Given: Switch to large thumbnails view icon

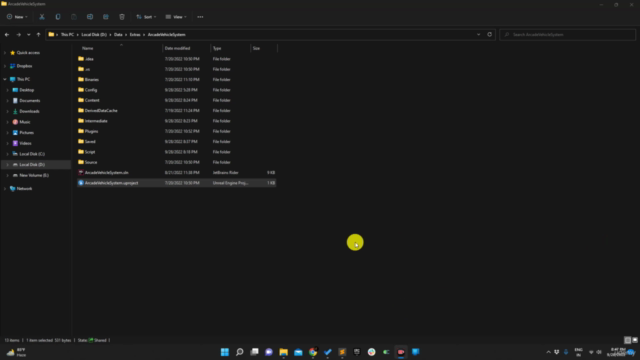Looking at the screenshot, I should pyautogui.click(x=635, y=340).
